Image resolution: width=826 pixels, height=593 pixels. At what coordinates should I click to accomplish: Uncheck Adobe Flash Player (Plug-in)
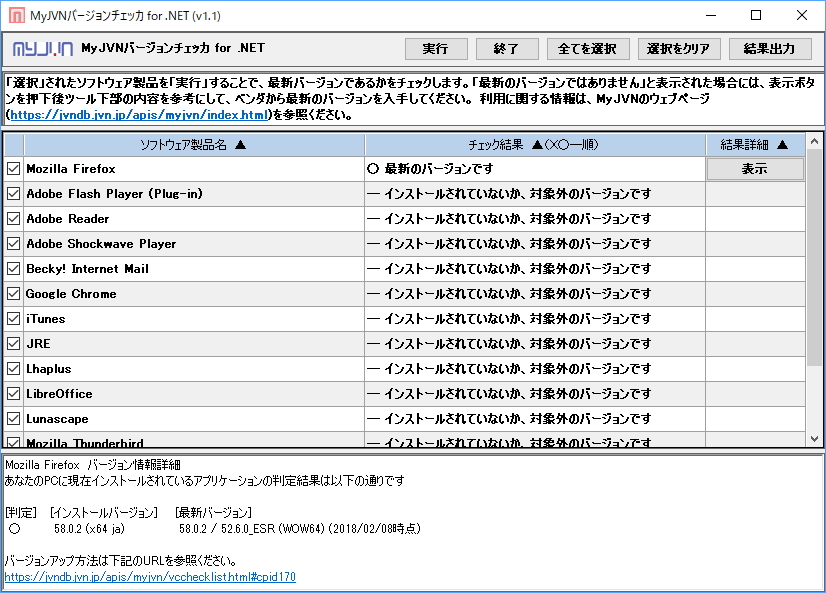[13, 193]
